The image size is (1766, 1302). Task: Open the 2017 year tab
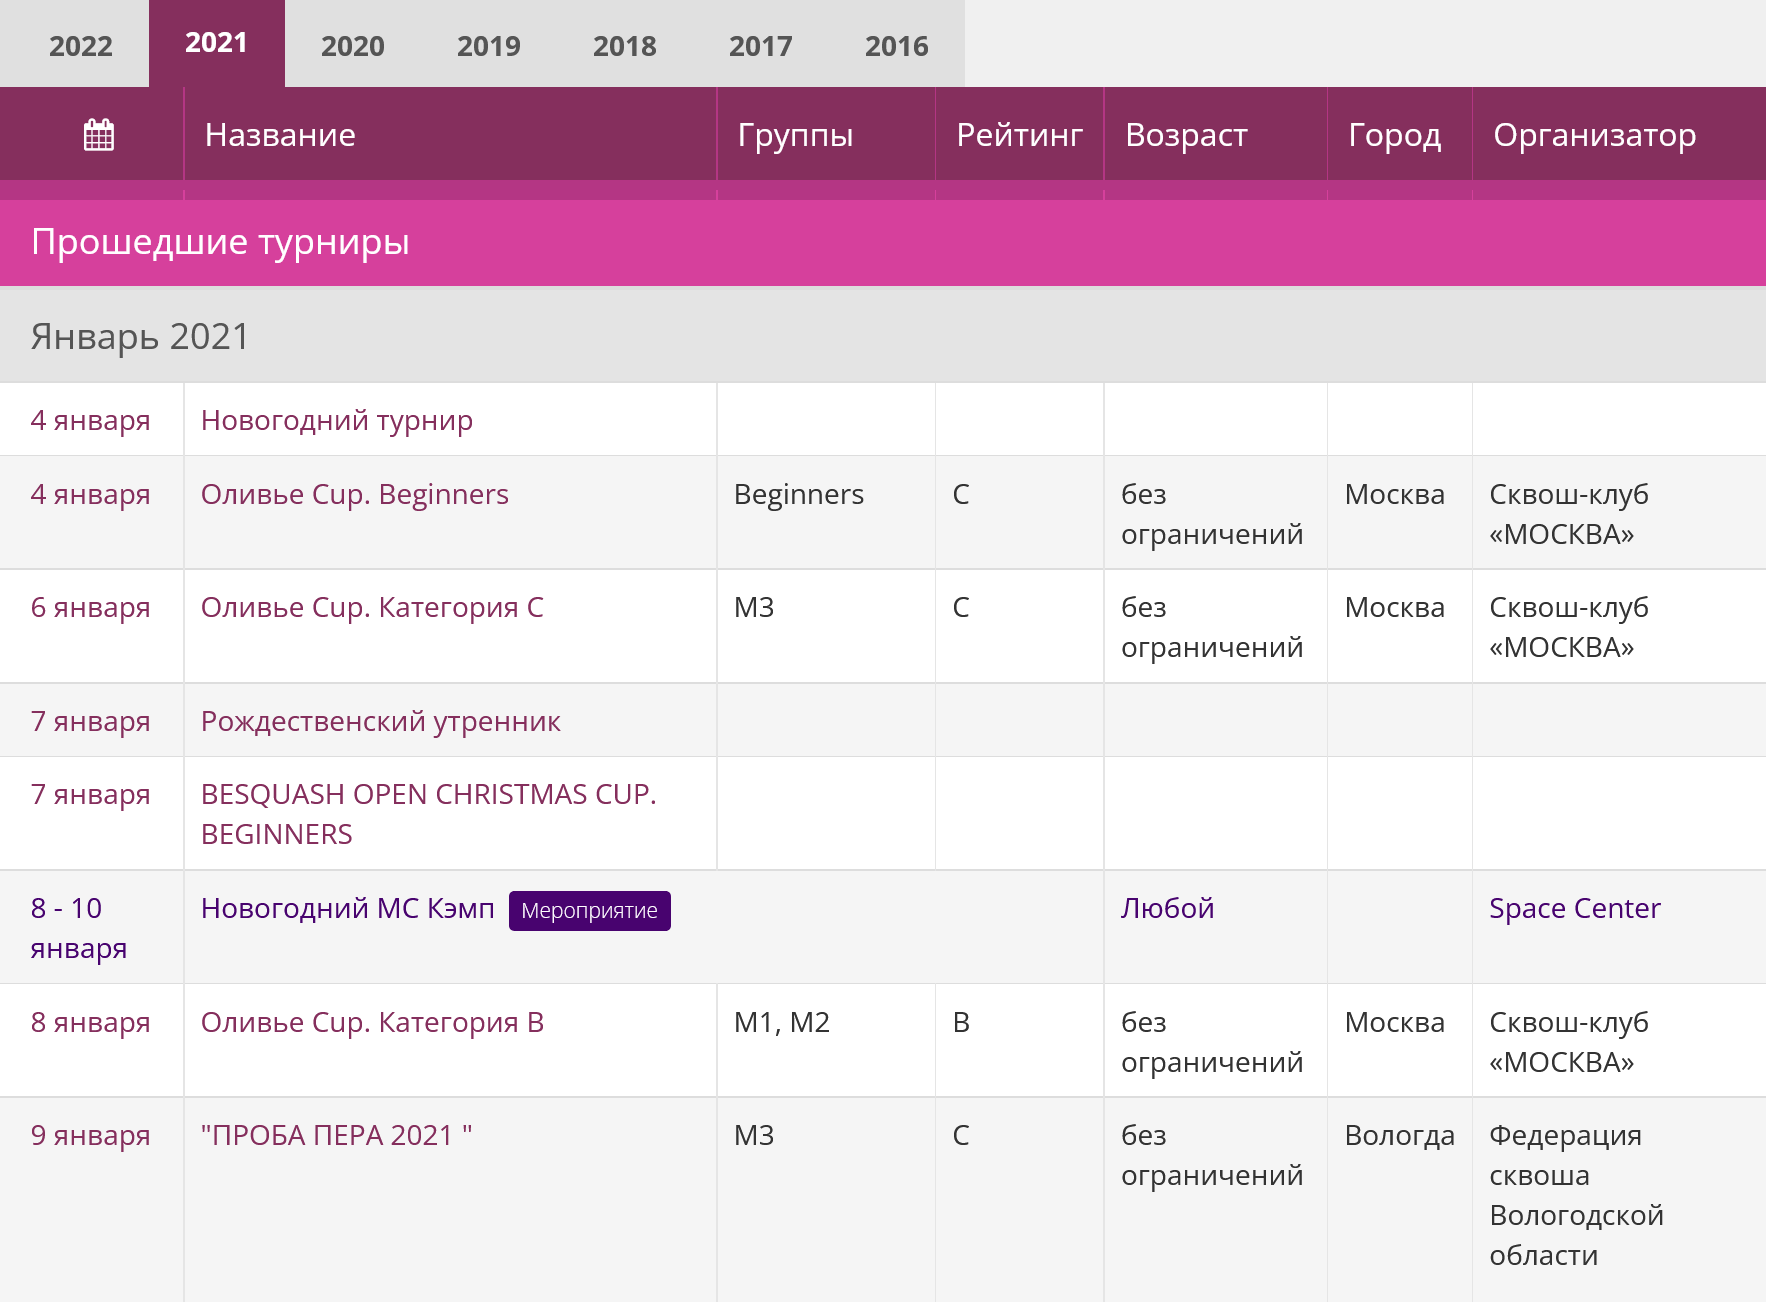pyautogui.click(x=760, y=46)
